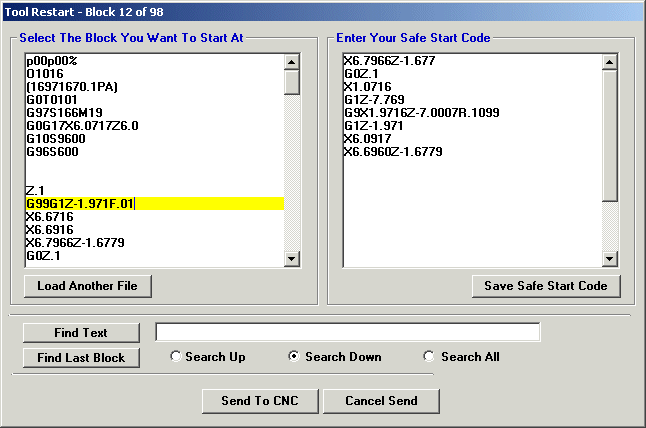
Task: Click safe start line G1Z-1.971
Action: pyautogui.click(x=373, y=126)
